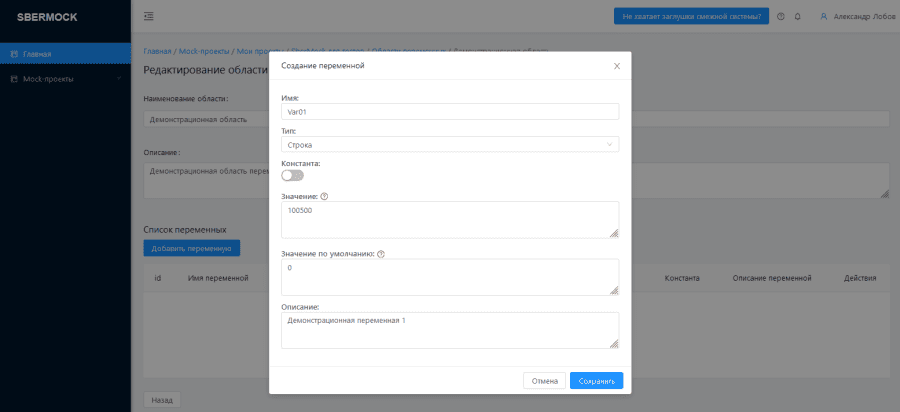Click help icon next to Значение label
Screen dimensions: 900x412
tap(324, 197)
